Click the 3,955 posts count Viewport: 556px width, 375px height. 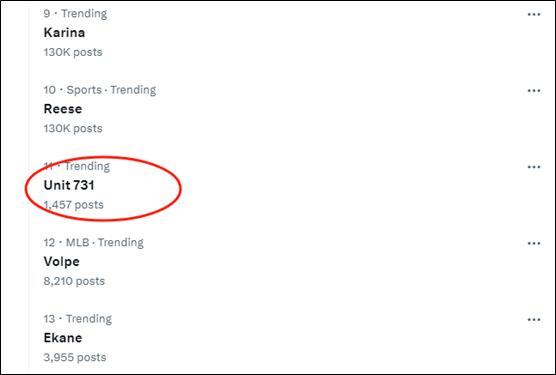tap(75, 357)
